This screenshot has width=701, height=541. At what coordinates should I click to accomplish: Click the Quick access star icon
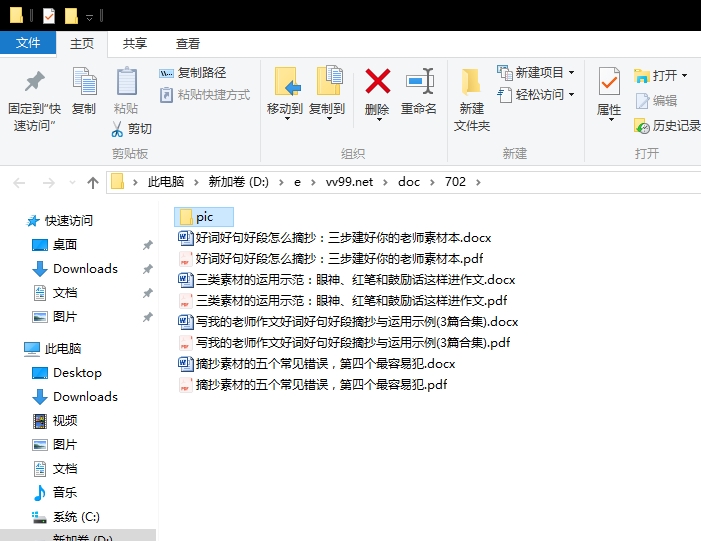point(33,220)
